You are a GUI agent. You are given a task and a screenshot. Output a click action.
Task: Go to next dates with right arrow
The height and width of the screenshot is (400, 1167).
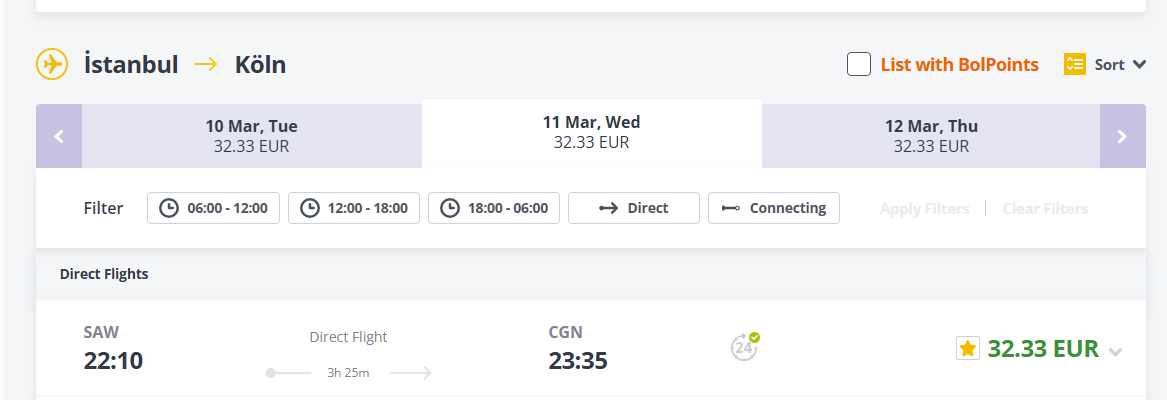coord(1122,136)
